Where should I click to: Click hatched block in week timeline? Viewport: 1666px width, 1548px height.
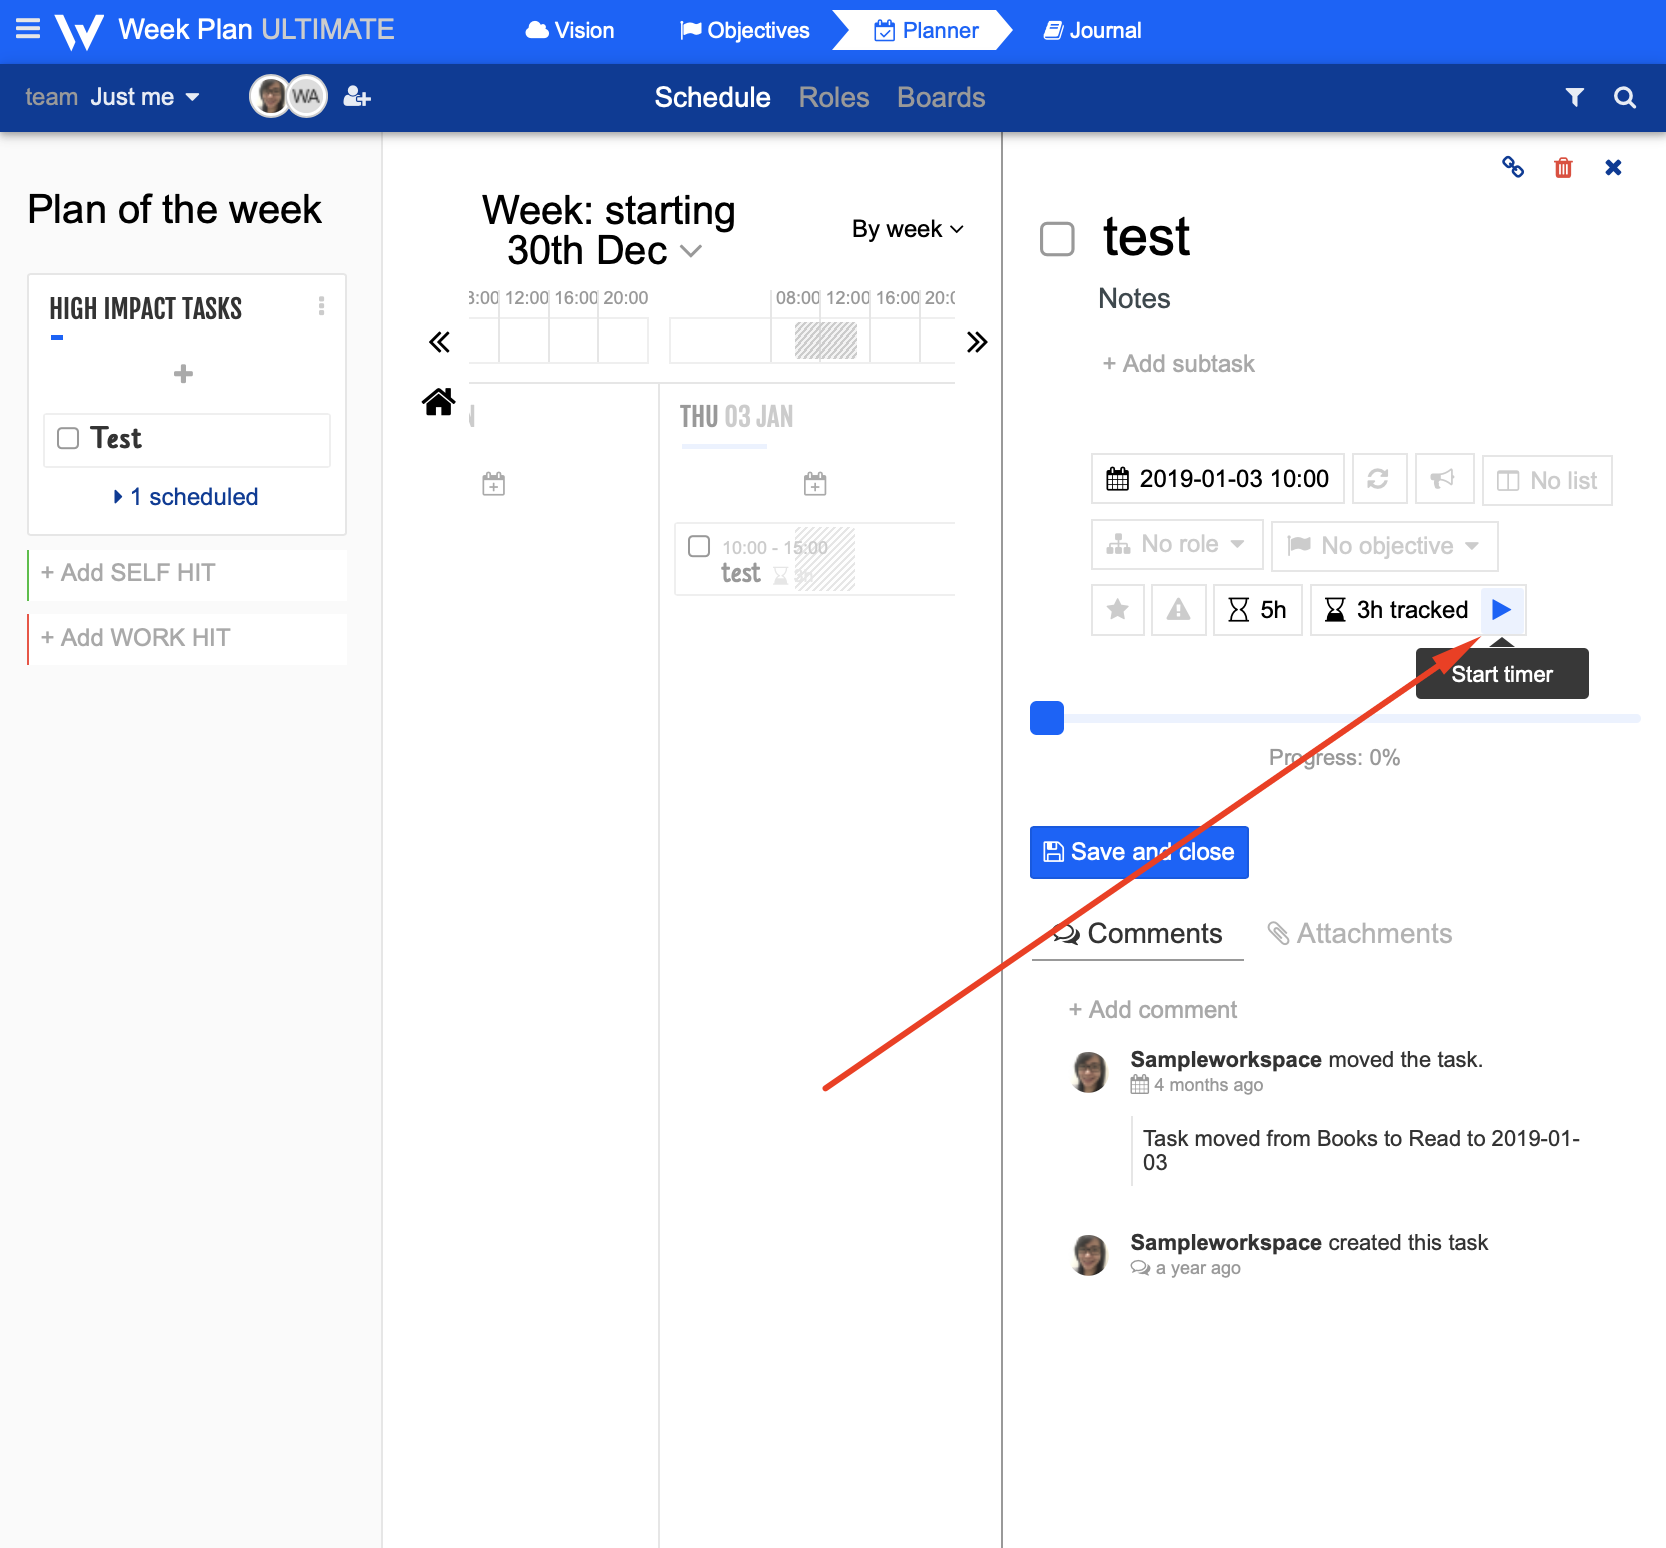coord(826,340)
